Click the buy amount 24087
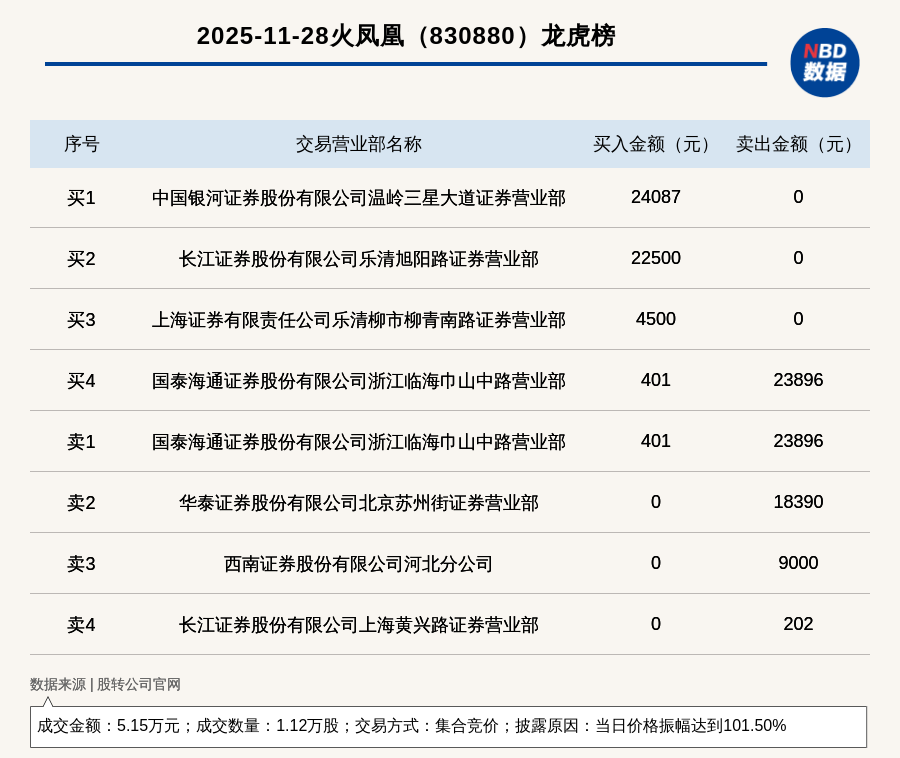Image resolution: width=900 pixels, height=758 pixels. tap(655, 197)
